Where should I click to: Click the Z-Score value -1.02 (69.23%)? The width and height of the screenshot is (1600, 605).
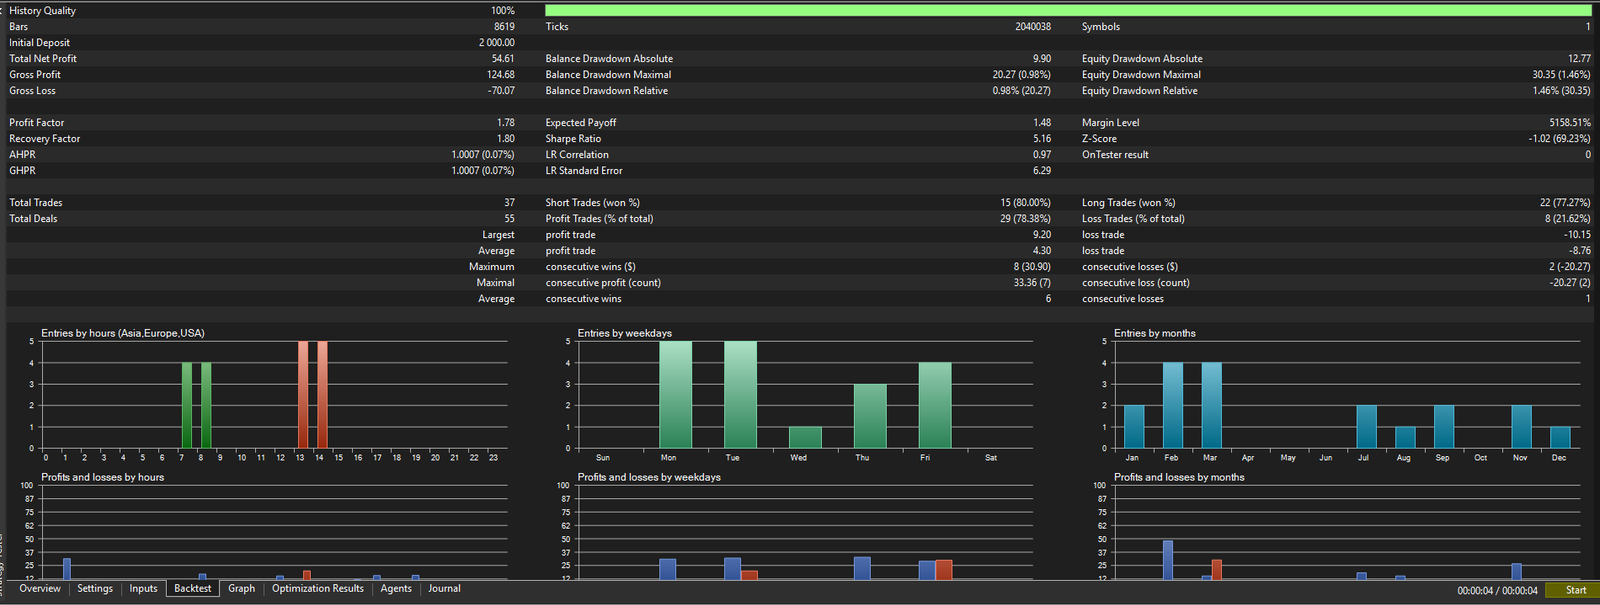pos(1559,139)
